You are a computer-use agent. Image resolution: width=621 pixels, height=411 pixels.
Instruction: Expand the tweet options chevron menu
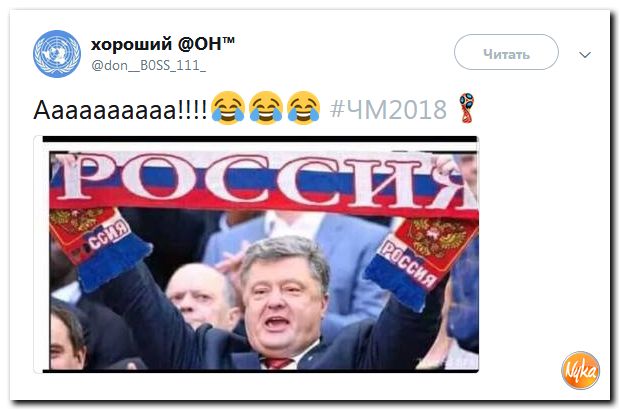[585, 55]
